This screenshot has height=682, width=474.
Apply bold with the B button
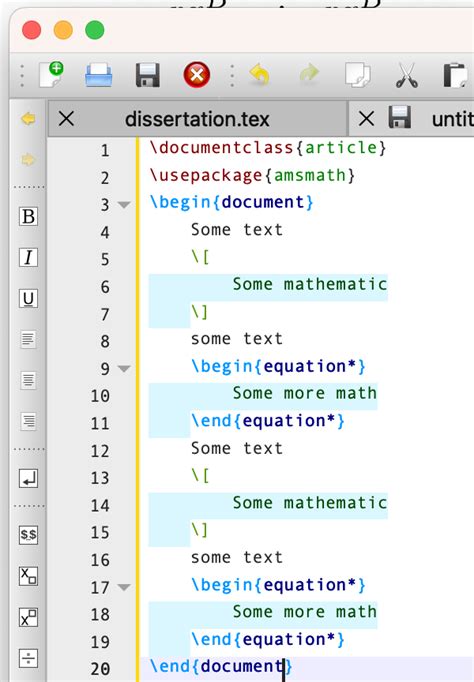(28, 216)
